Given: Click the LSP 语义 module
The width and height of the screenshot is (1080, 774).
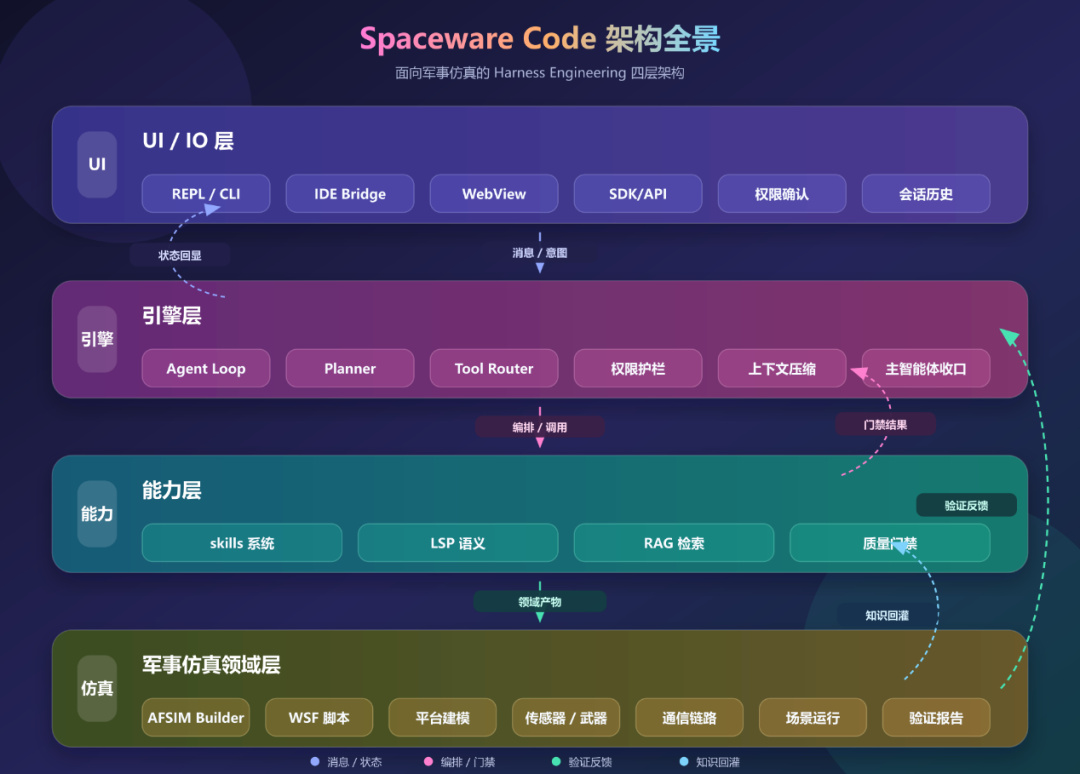Looking at the screenshot, I should coord(458,543).
